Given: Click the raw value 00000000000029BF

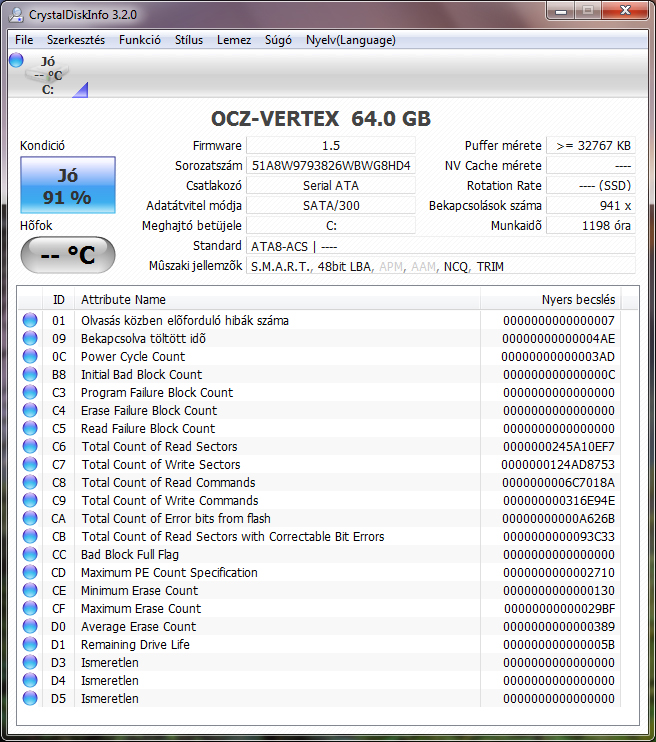Looking at the screenshot, I should pyautogui.click(x=559, y=608).
